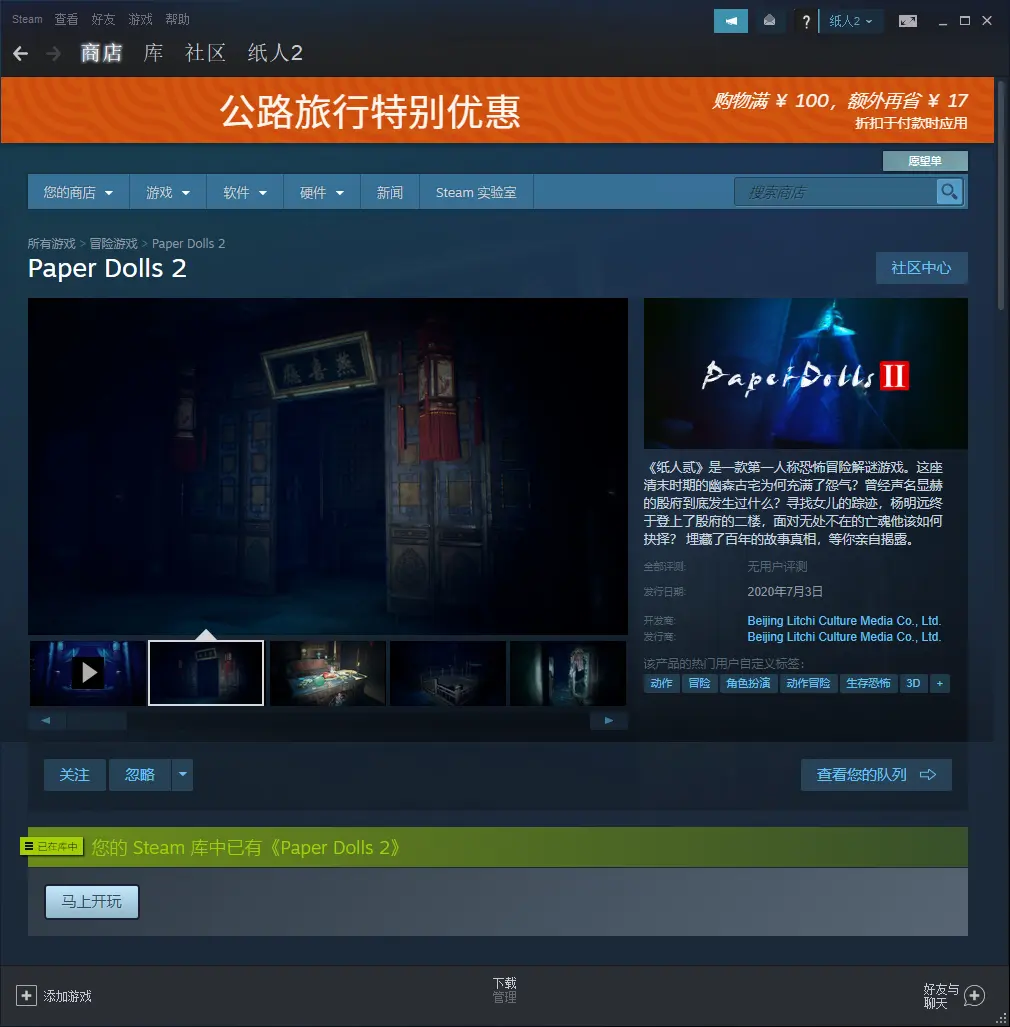
Task: Open Steam 实验室 section
Action: tap(476, 192)
